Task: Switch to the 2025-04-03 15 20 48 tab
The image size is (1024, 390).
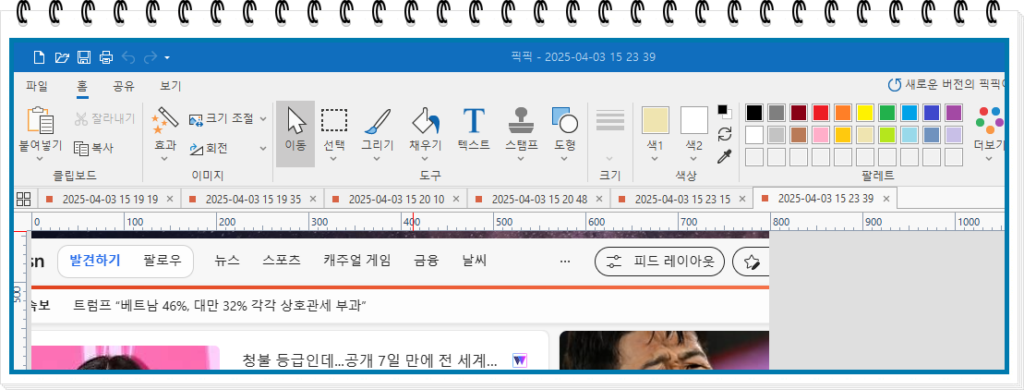Action: coord(539,199)
